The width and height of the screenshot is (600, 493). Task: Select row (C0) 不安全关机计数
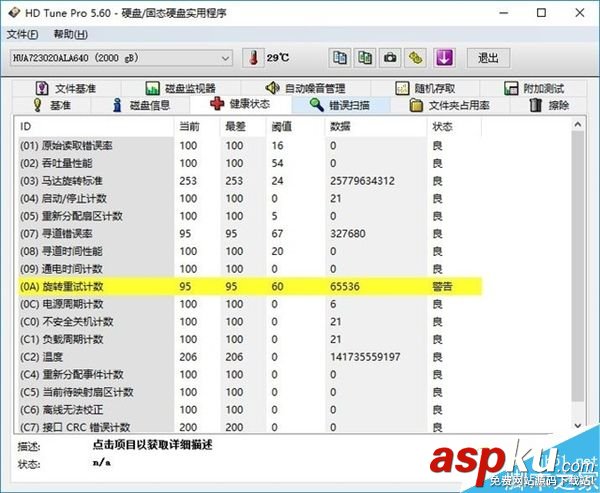tap(249, 322)
